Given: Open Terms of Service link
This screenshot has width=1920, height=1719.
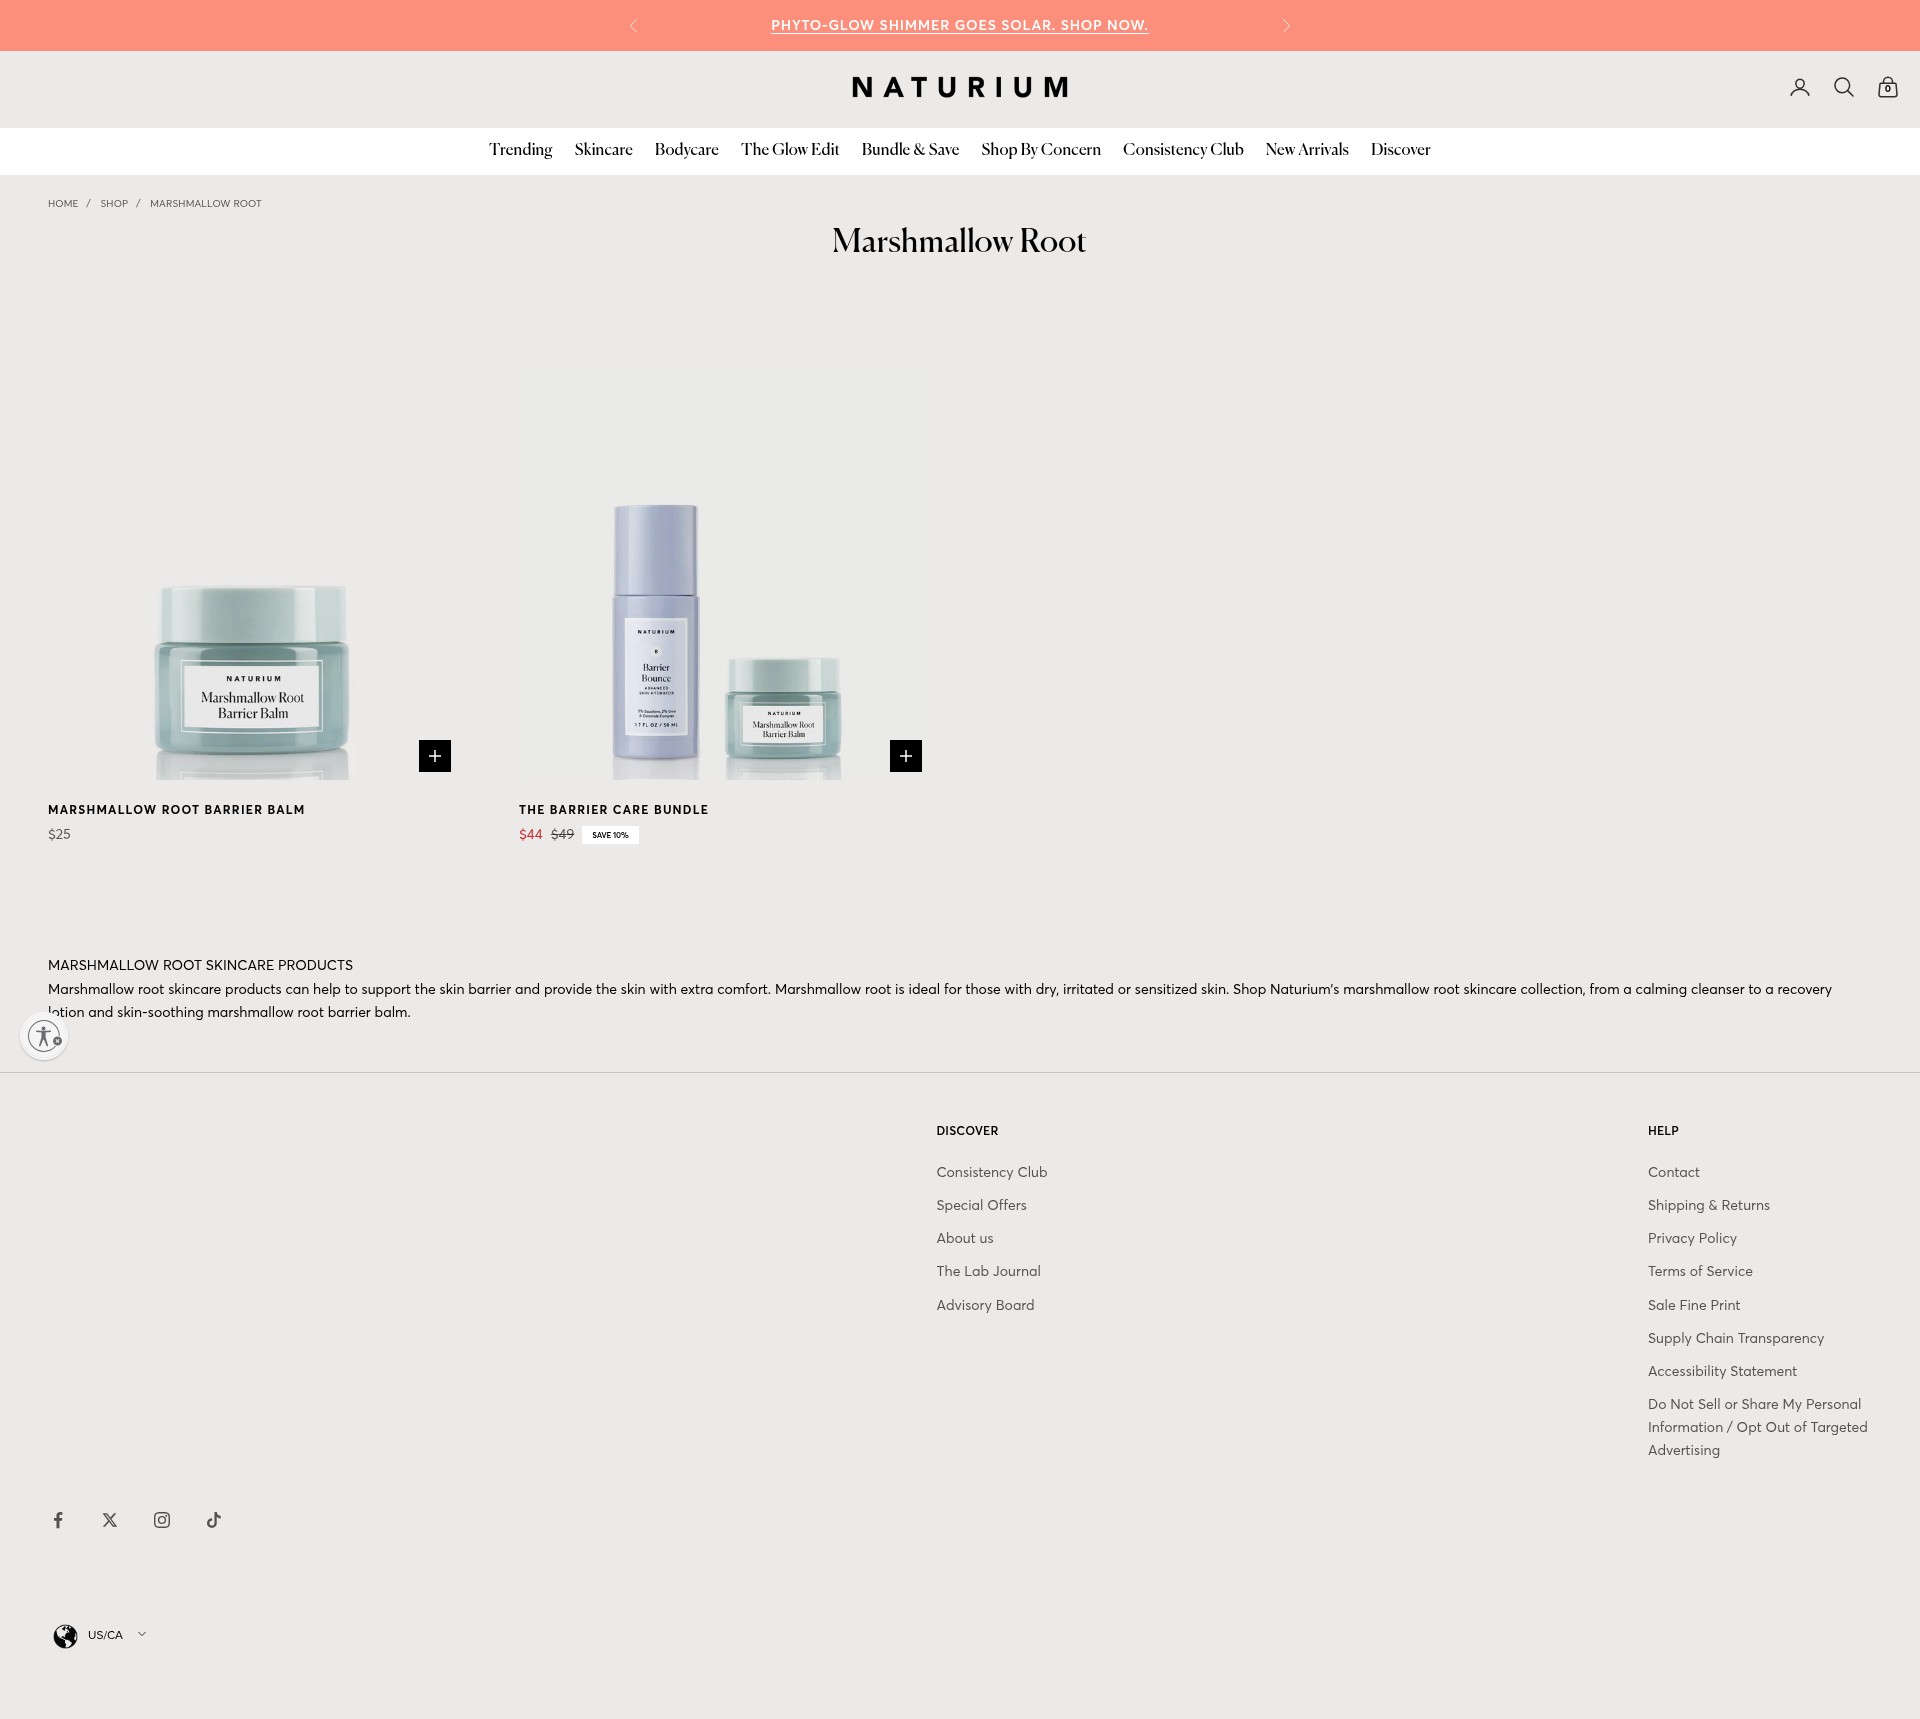Looking at the screenshot, I should (x=1700, y=1271).
